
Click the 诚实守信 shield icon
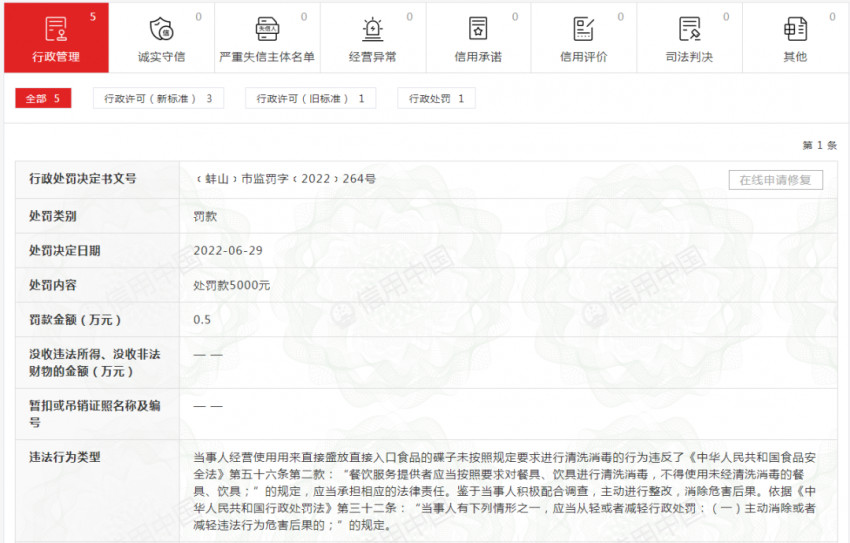(x=160, y=28)
